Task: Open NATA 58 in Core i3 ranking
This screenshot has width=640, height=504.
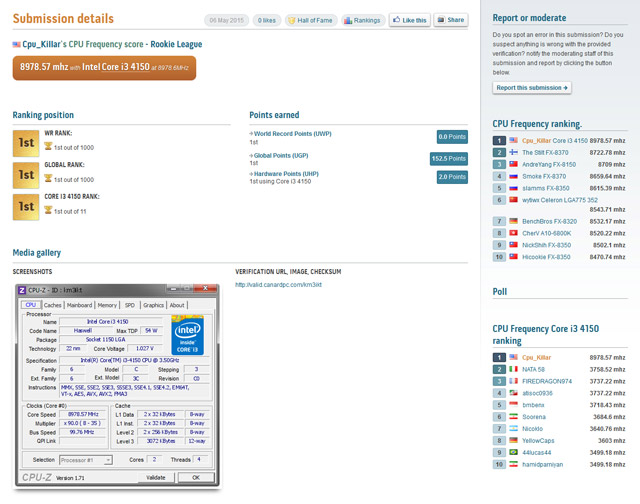Action: (533, 369)
